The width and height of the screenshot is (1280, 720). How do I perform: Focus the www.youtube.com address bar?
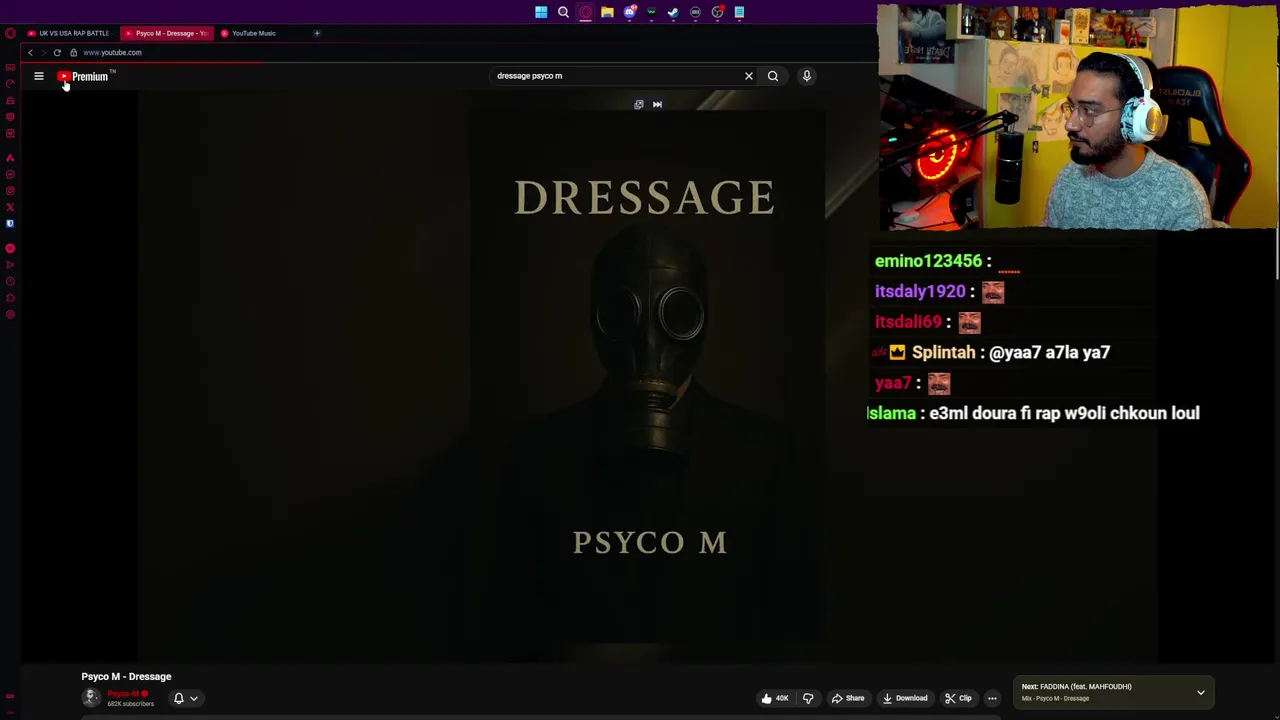pyautogui.click(x=112, y=52)
